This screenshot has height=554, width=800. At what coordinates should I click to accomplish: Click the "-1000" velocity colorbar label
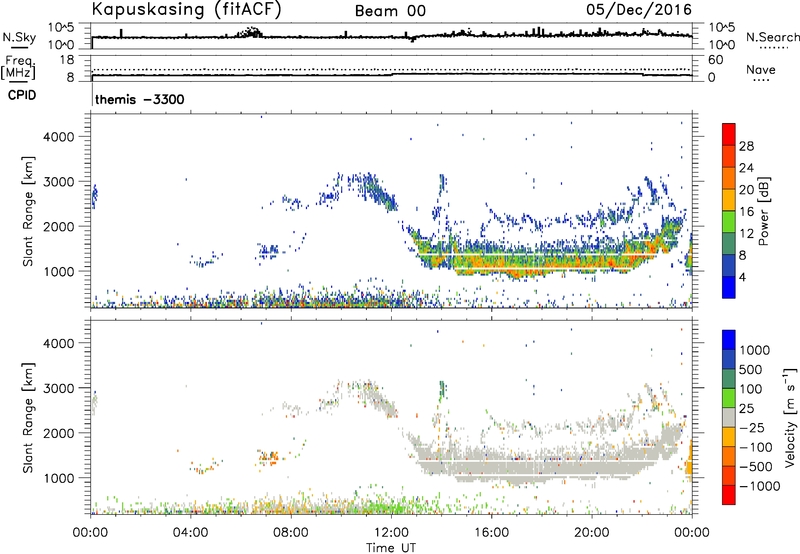tap(760, 486)
